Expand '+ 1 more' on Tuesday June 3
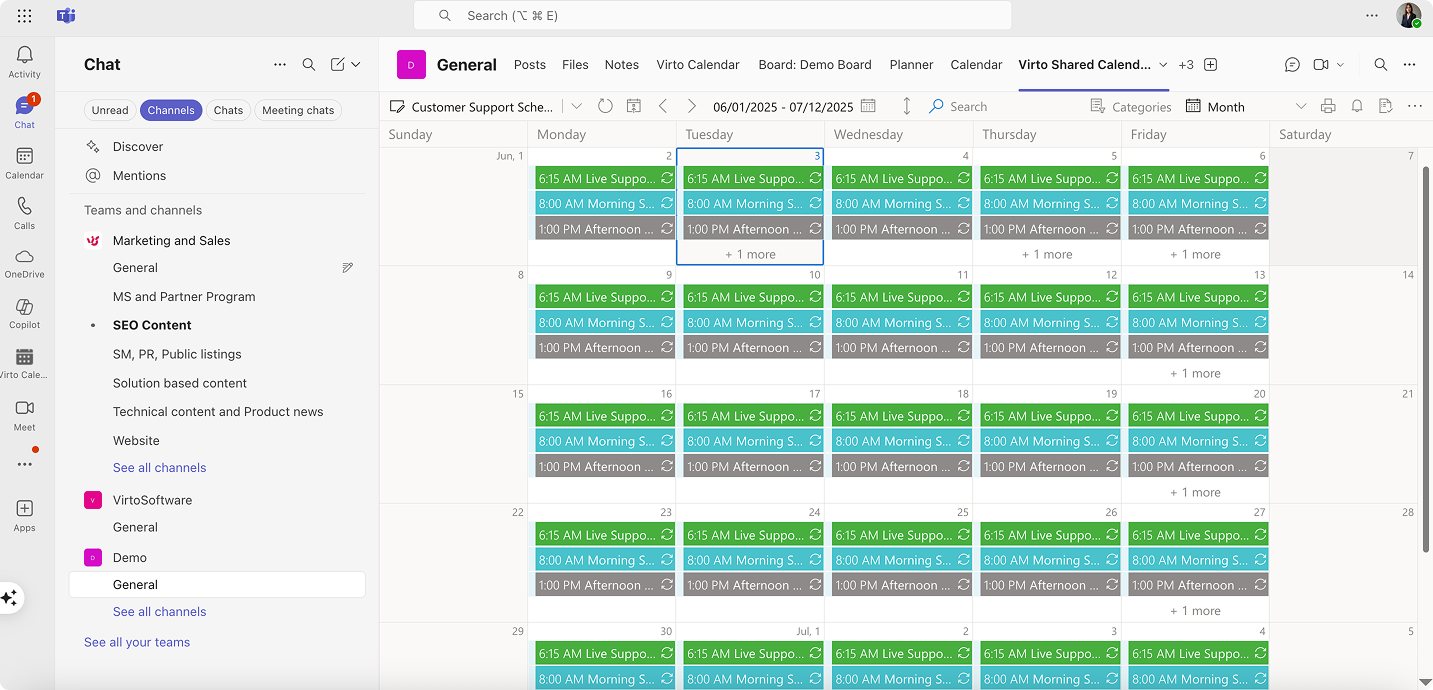Viewport: 1433px width, 690px height. click(750, 254)
